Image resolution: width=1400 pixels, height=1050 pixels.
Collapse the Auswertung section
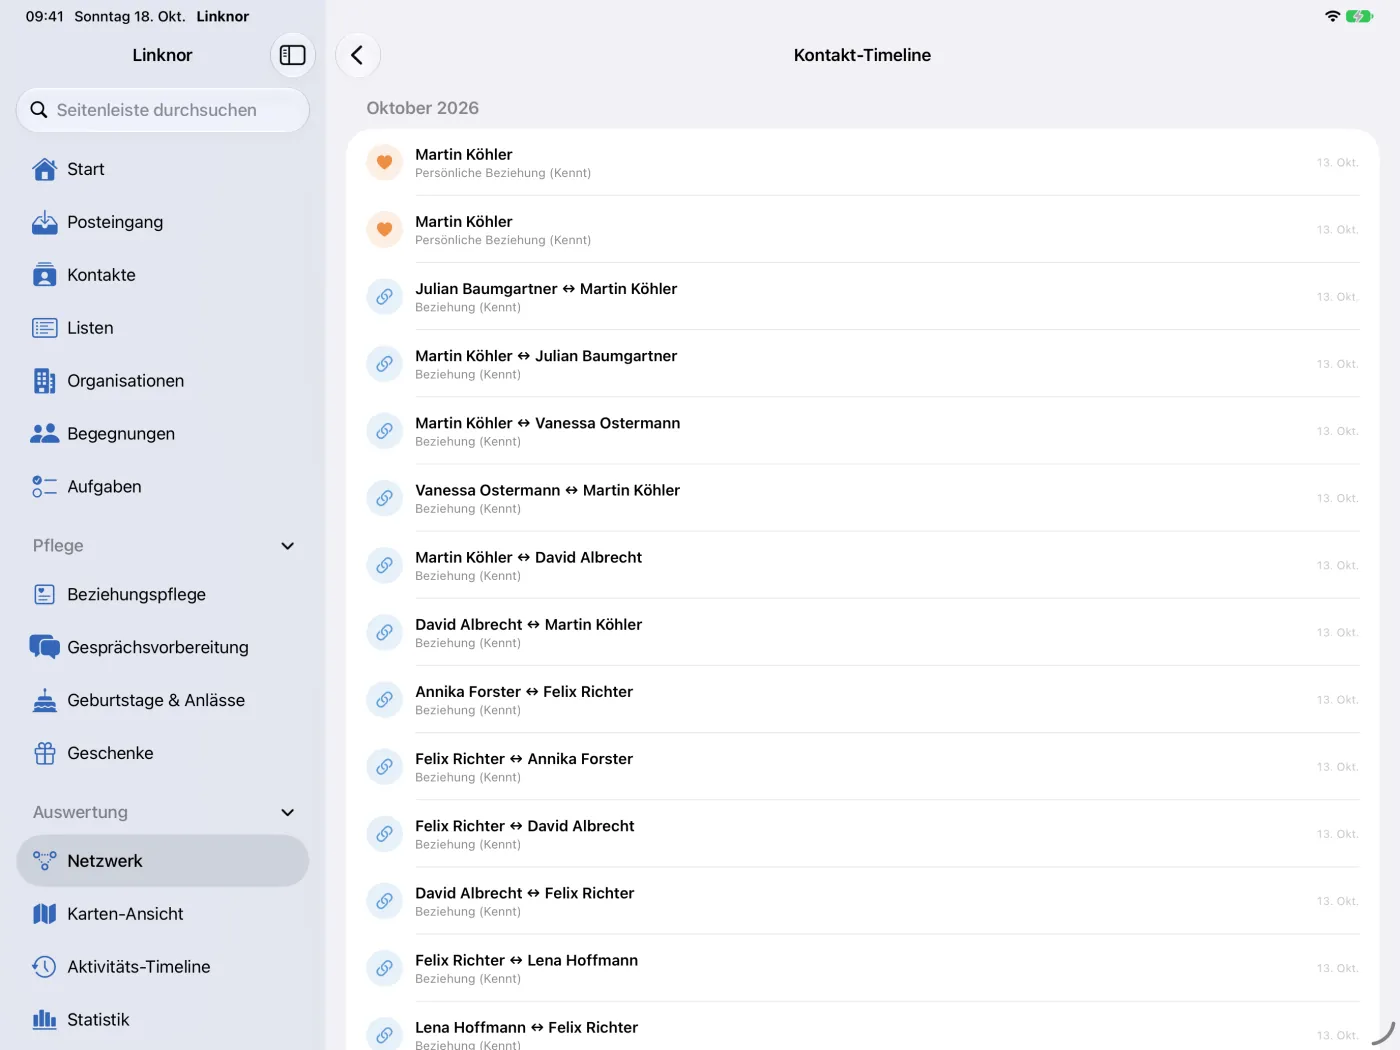(x=288, y=813)
